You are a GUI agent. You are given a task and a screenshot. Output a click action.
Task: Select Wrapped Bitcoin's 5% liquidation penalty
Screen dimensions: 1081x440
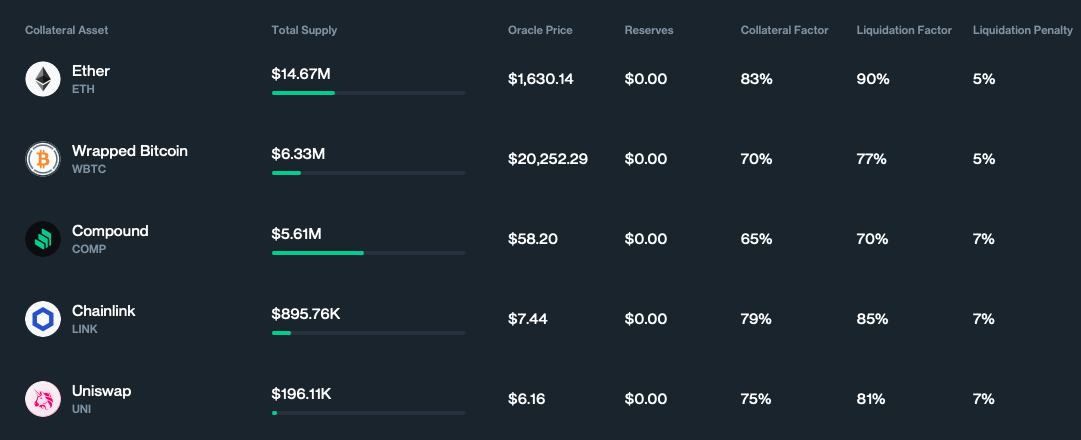(984, 159)
